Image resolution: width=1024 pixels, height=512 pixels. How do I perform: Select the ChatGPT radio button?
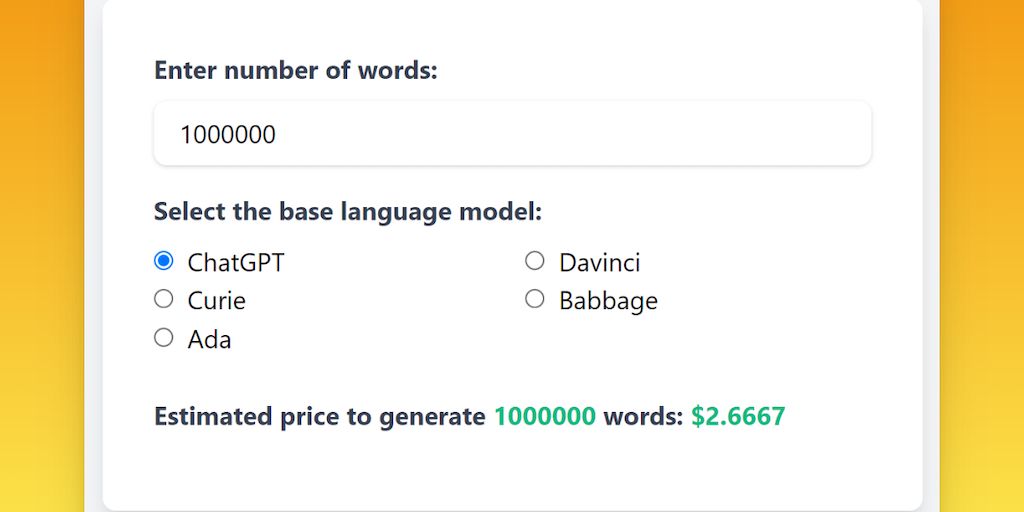click(164, 261)
